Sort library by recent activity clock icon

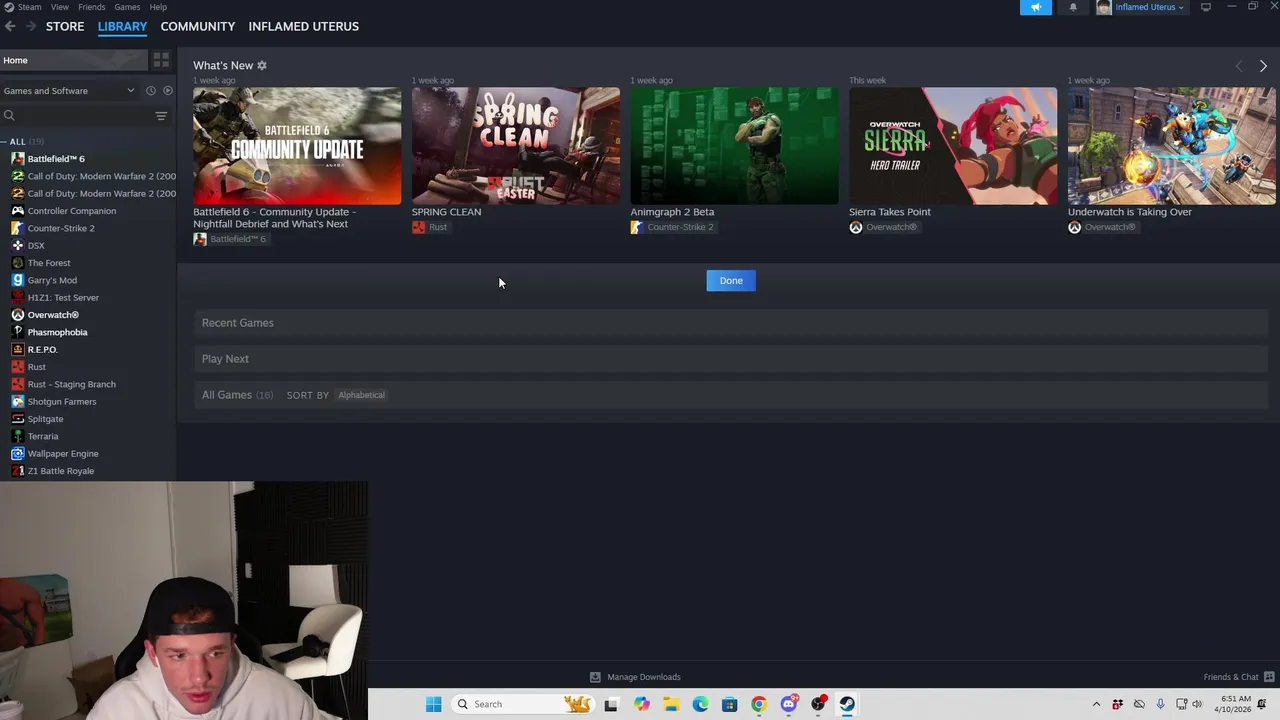tap(151, 90)
